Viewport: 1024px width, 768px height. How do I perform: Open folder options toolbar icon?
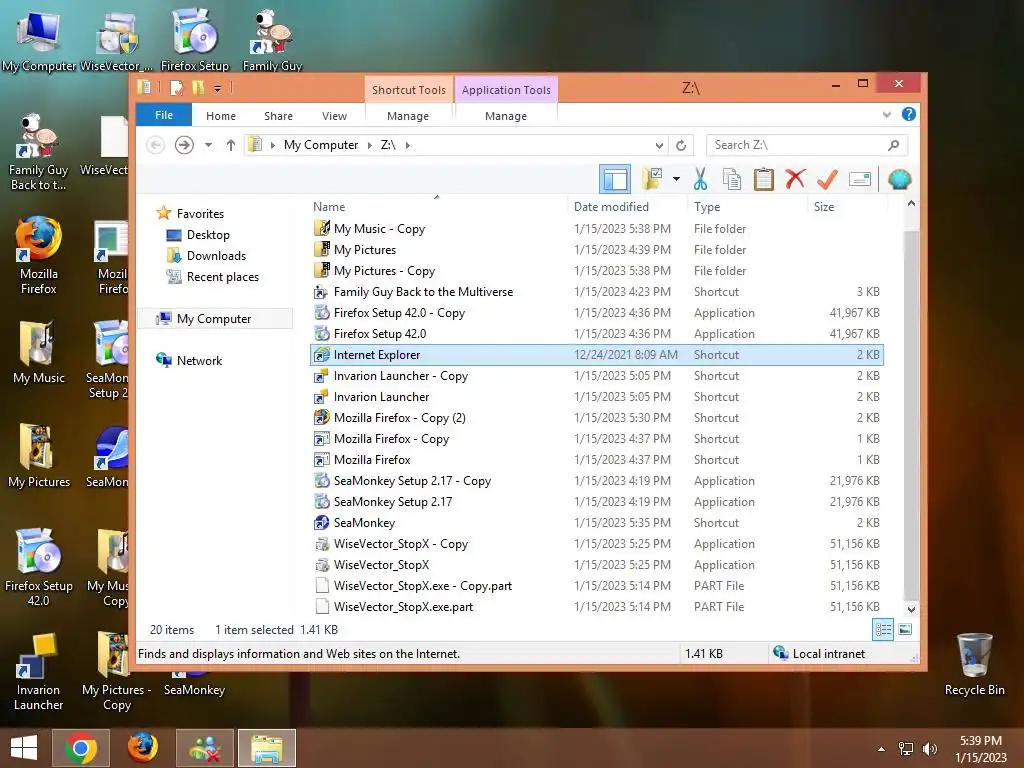tap(652, 178)
